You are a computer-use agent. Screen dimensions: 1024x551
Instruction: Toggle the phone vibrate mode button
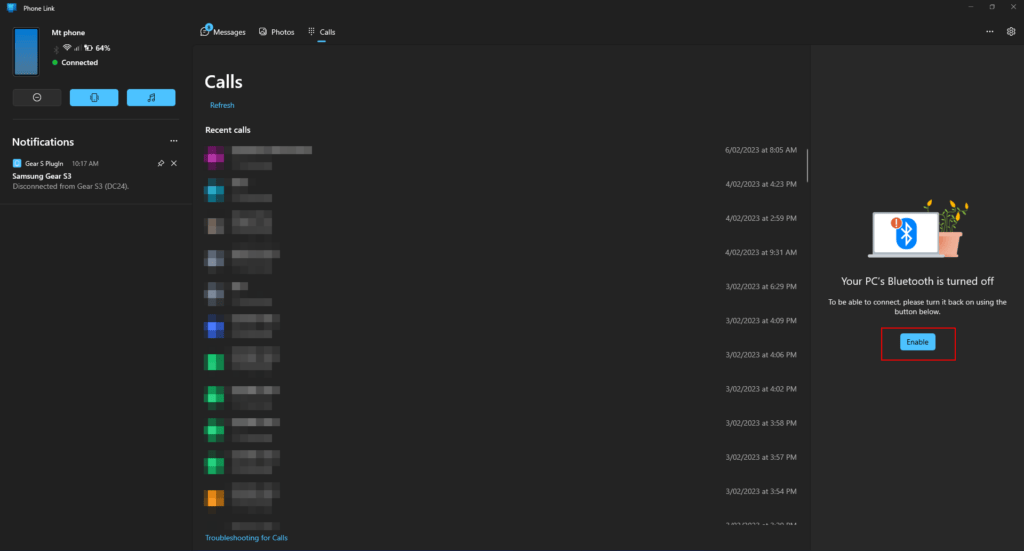click(x=94, y=97)
